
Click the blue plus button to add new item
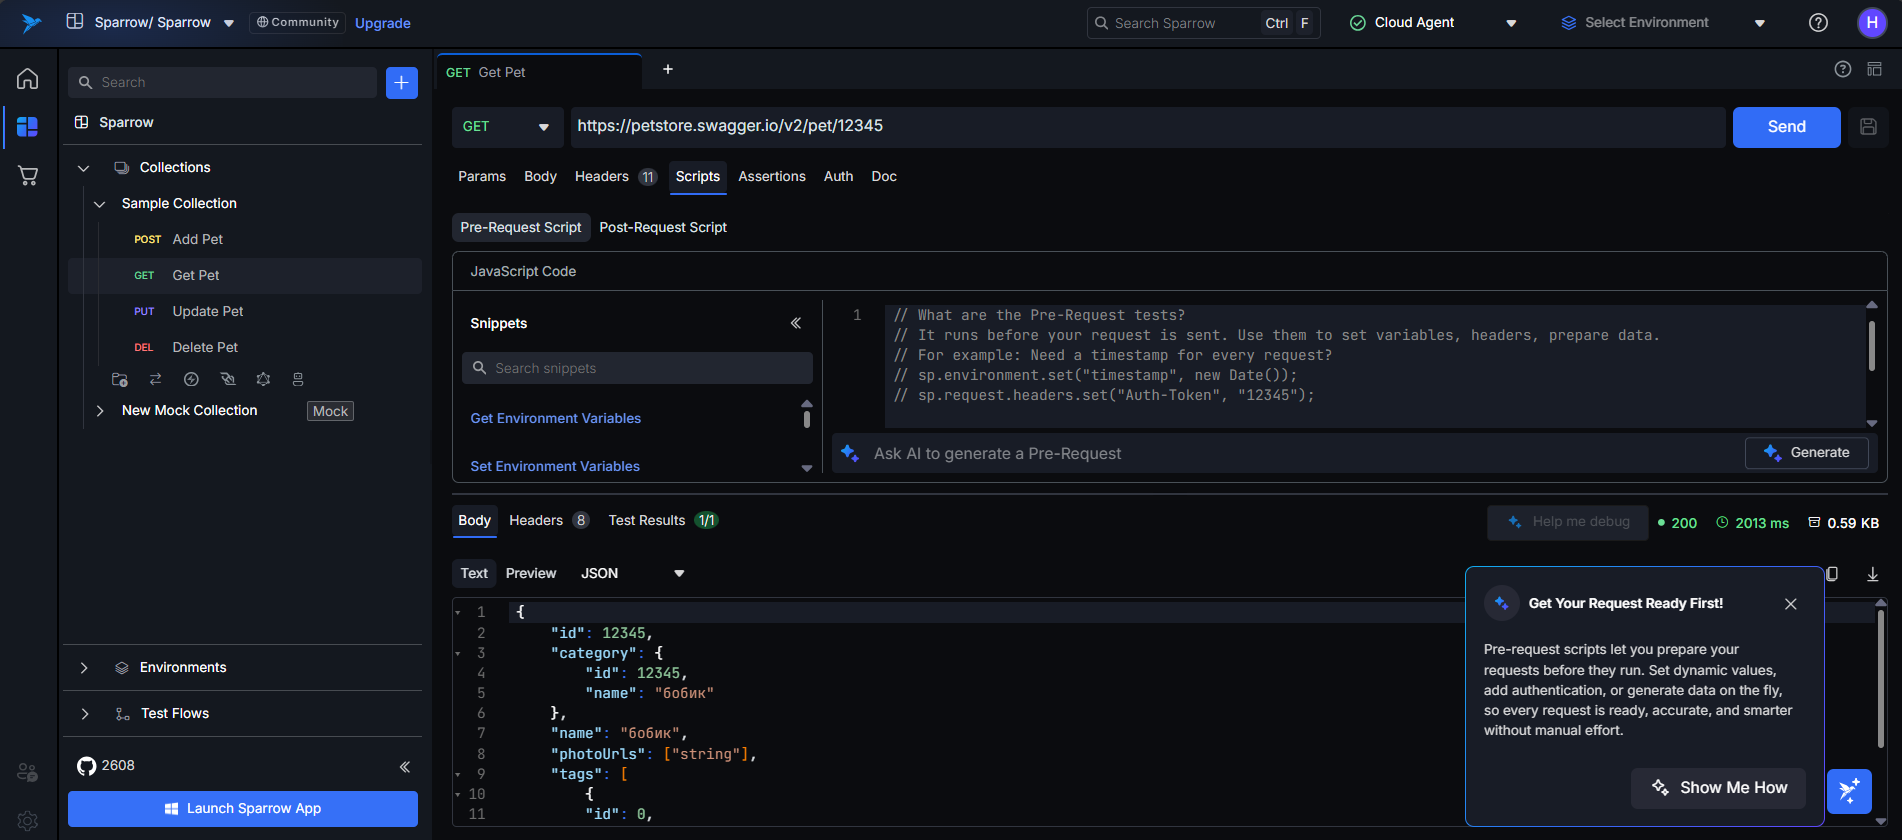[x=401, y=83]
